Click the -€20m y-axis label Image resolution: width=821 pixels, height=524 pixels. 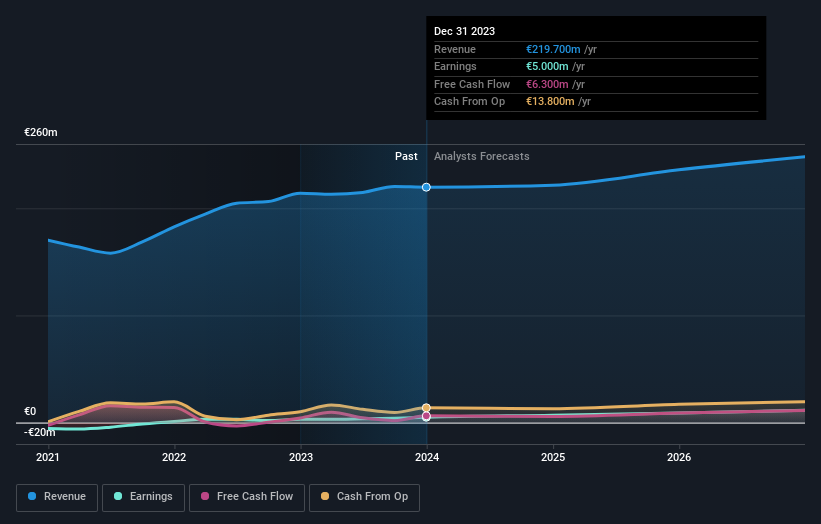pos(40,432)
